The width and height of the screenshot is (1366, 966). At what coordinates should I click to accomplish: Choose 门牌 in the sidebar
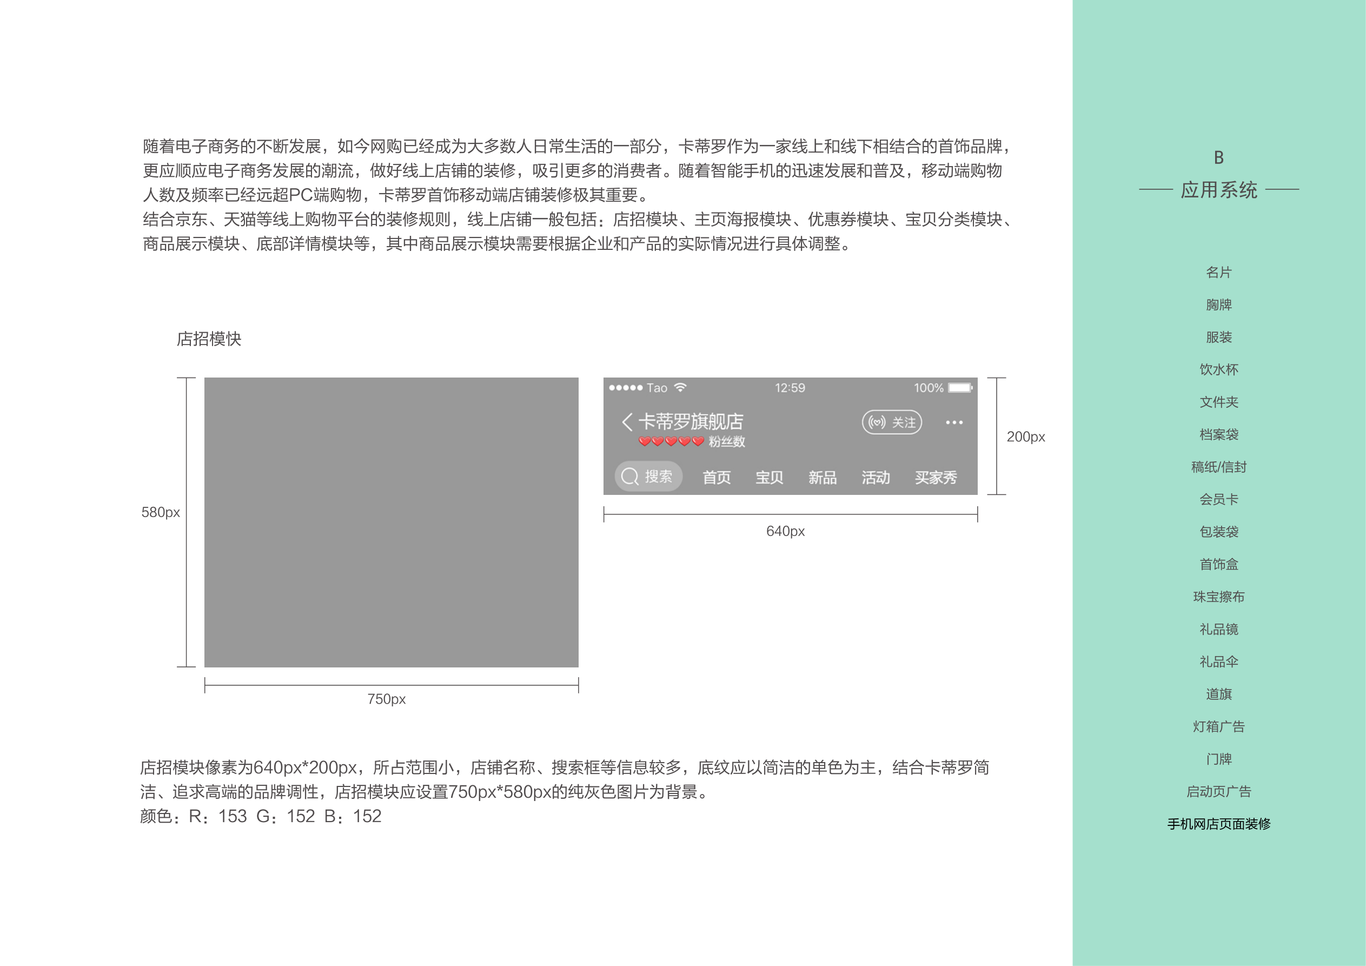pos(1219,759)
